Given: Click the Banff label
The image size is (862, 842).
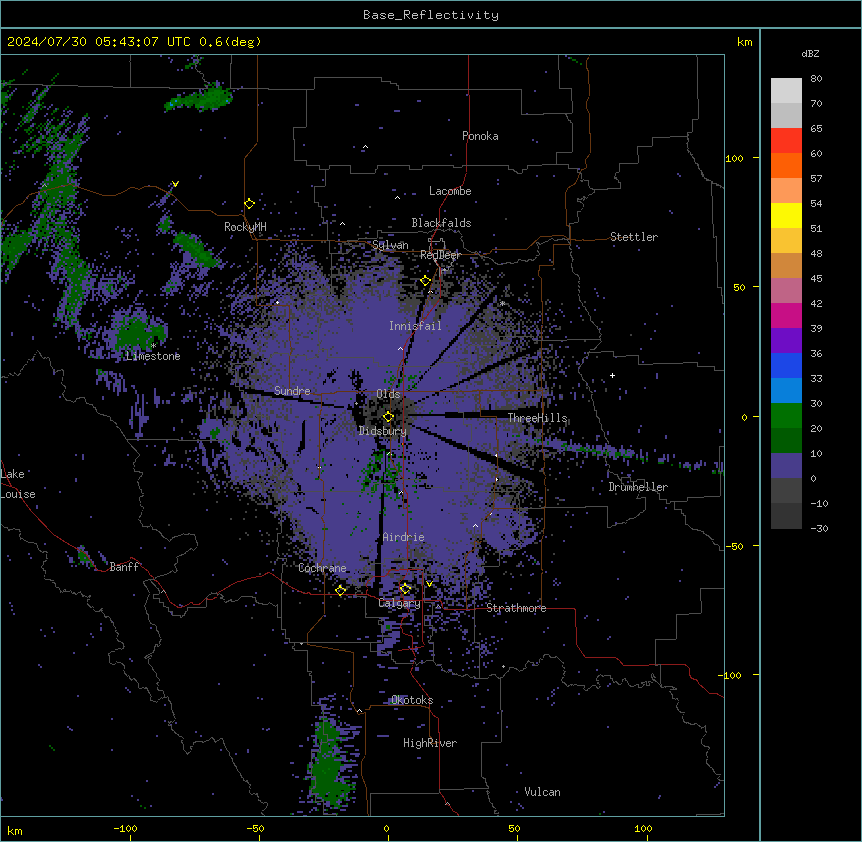Looking at the screenshot, I should [x=124, y=567].
